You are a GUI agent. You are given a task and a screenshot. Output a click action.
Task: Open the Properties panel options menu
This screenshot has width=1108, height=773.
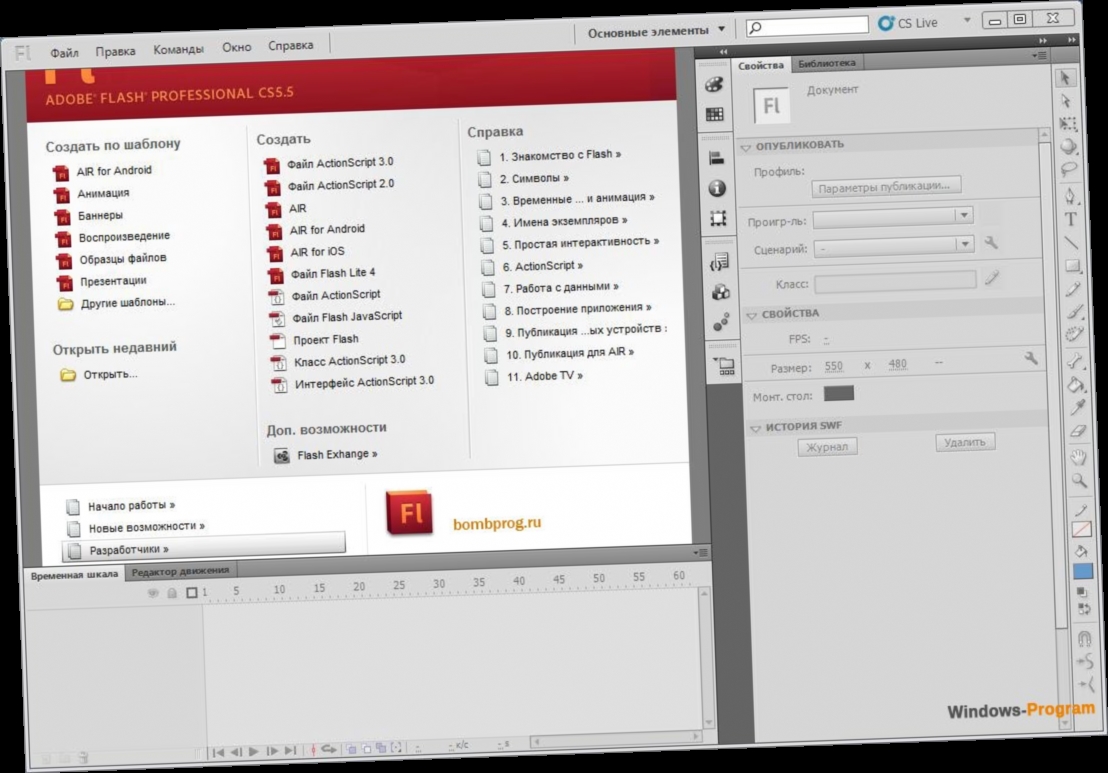tap(1039, 55)
